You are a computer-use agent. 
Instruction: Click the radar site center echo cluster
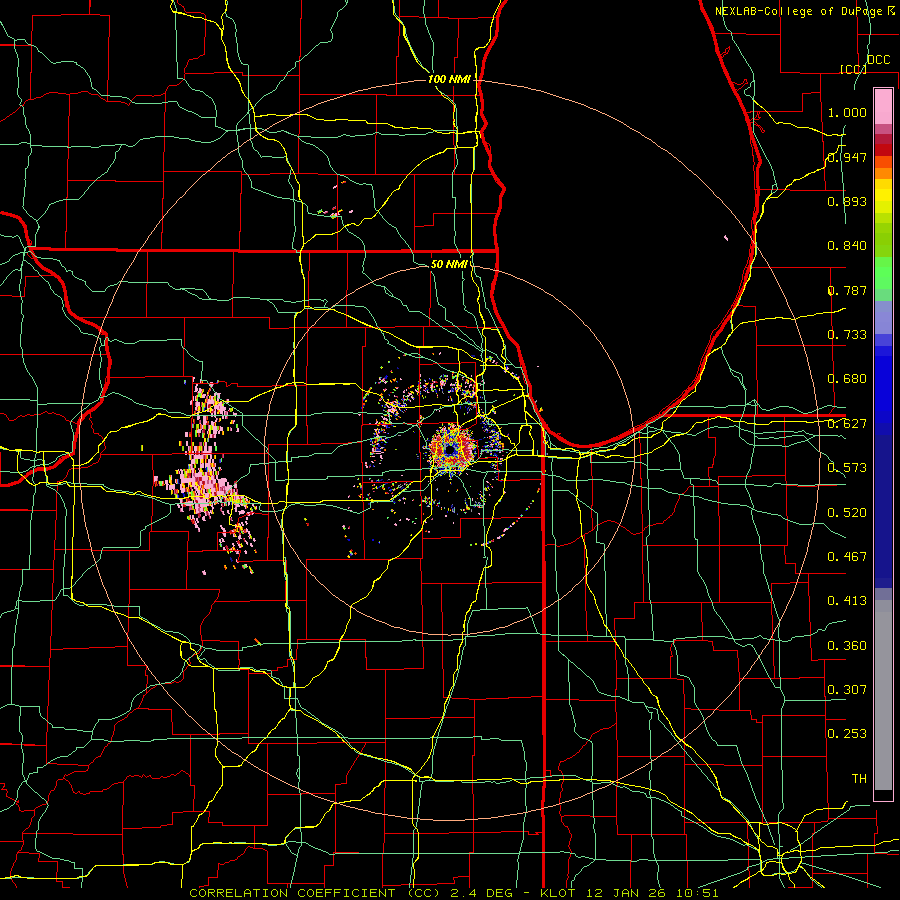click(451, 449)
